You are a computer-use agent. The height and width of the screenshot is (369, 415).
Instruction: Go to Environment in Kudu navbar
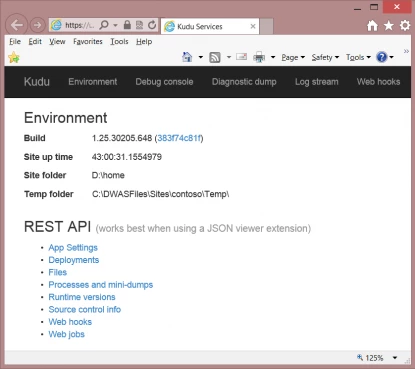click(93, 82)
